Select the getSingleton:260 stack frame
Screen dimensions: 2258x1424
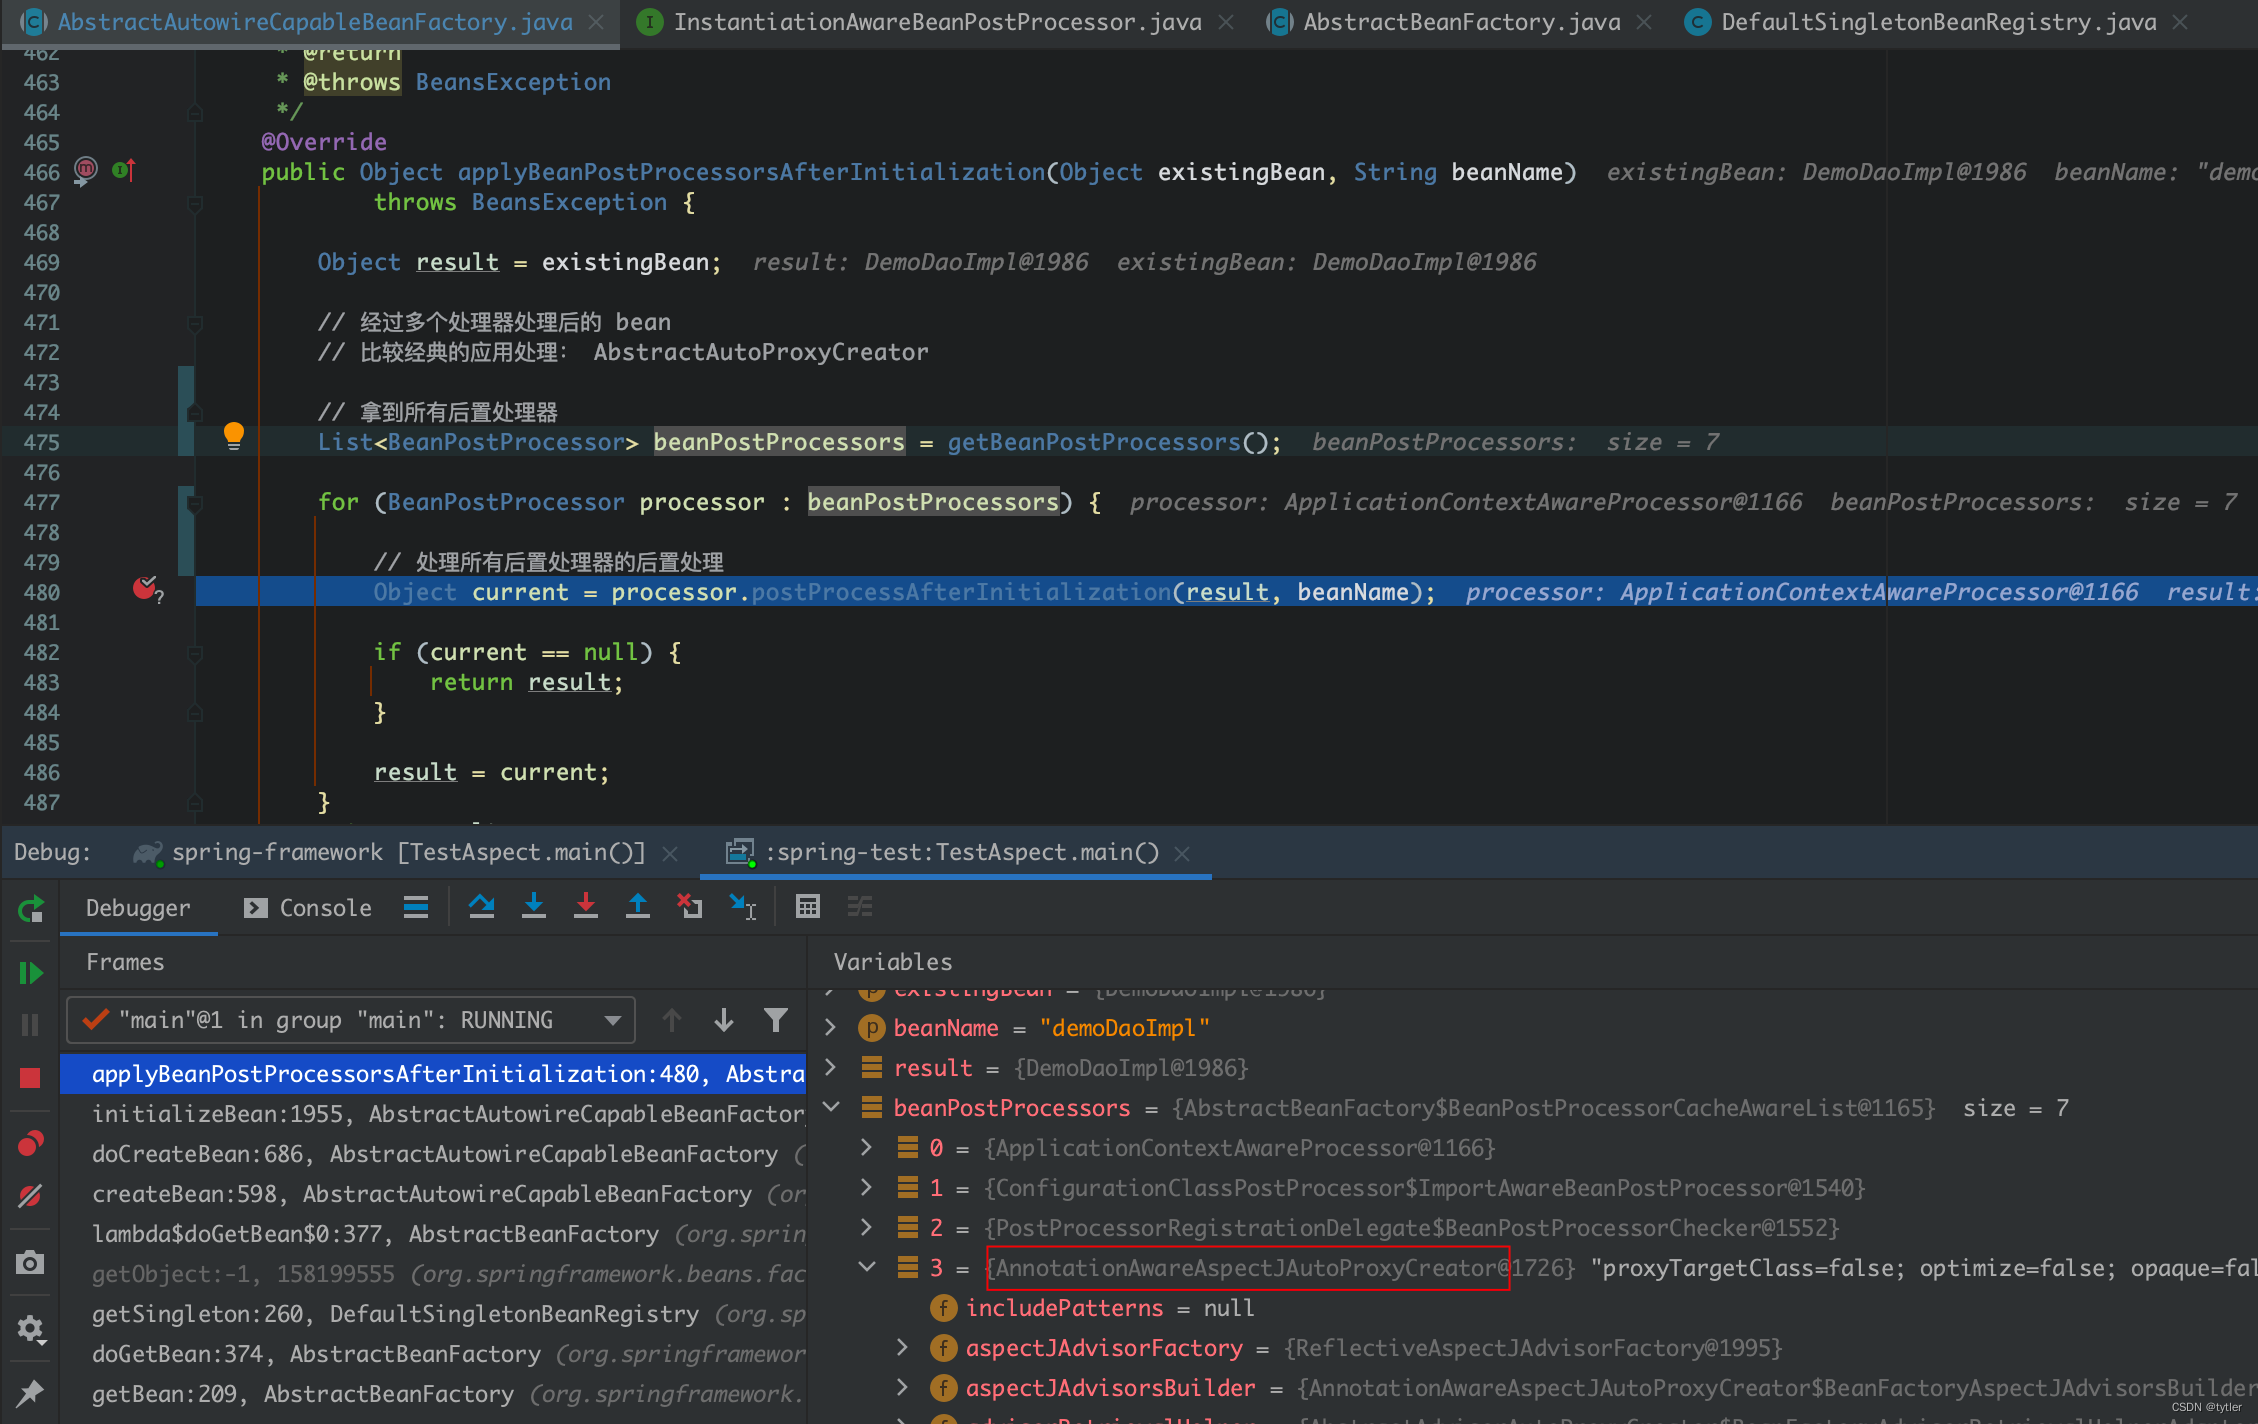(x=433, y=1314)
